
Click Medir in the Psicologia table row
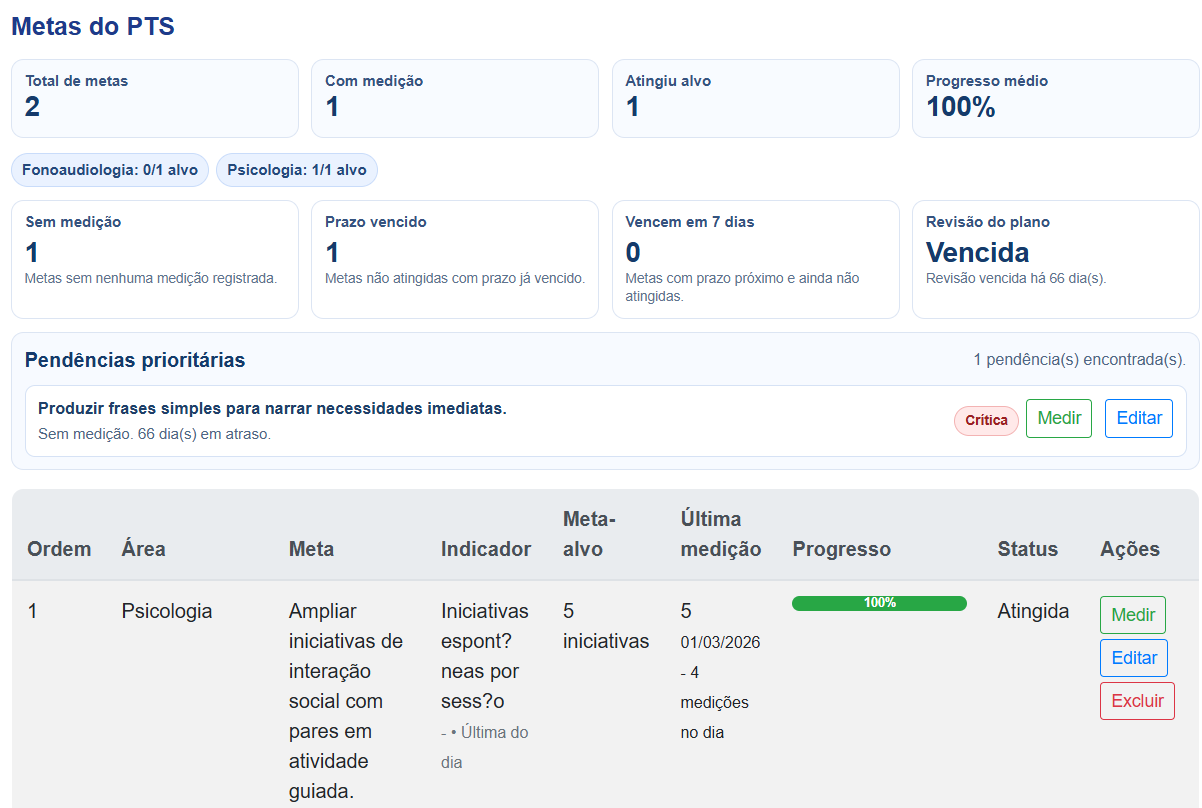coord(1133,615)
